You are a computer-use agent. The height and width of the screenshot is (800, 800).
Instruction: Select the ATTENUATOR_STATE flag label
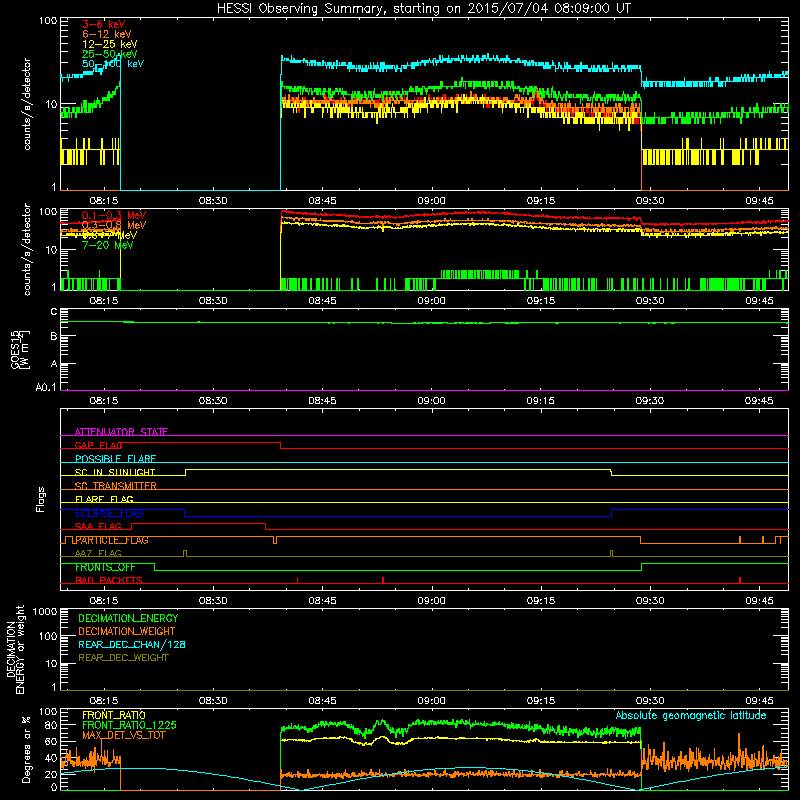(x=121, y=432)
